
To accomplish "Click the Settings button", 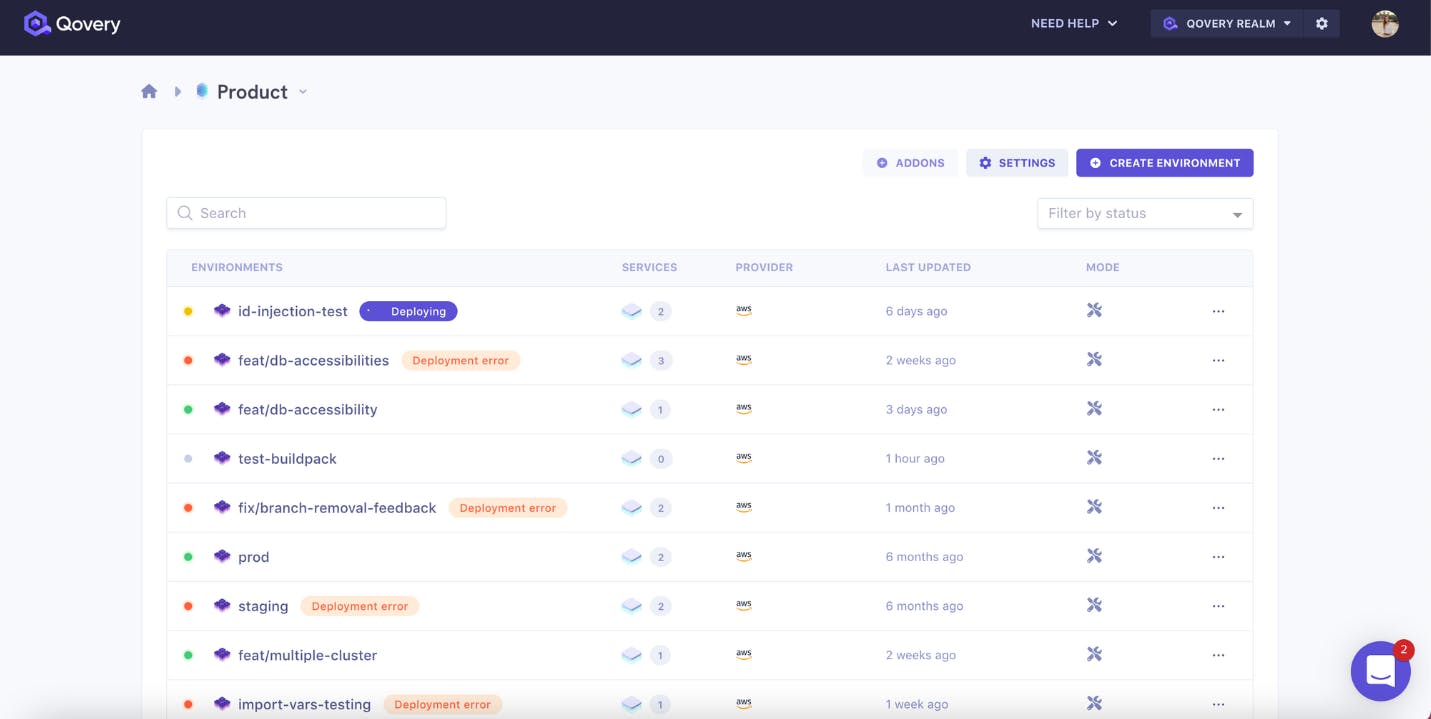I will click(1017, 163).
